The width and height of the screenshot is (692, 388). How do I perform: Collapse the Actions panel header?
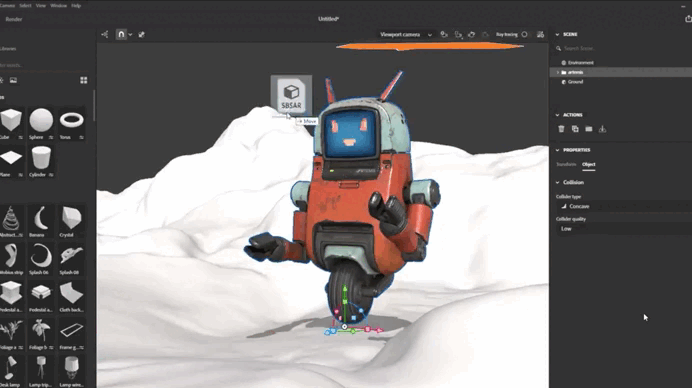click(557, 115)
